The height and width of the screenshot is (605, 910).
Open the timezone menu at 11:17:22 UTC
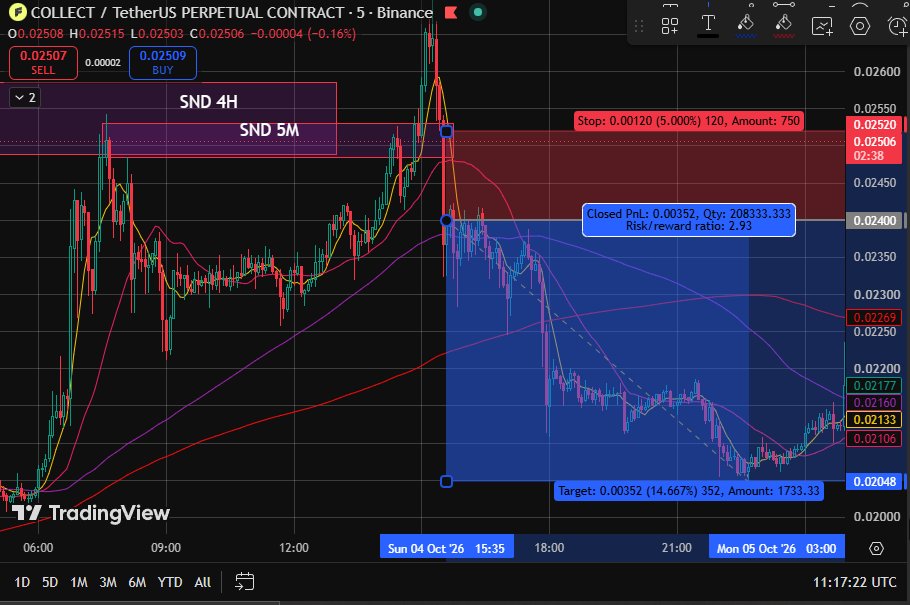(x=854, y=582)
